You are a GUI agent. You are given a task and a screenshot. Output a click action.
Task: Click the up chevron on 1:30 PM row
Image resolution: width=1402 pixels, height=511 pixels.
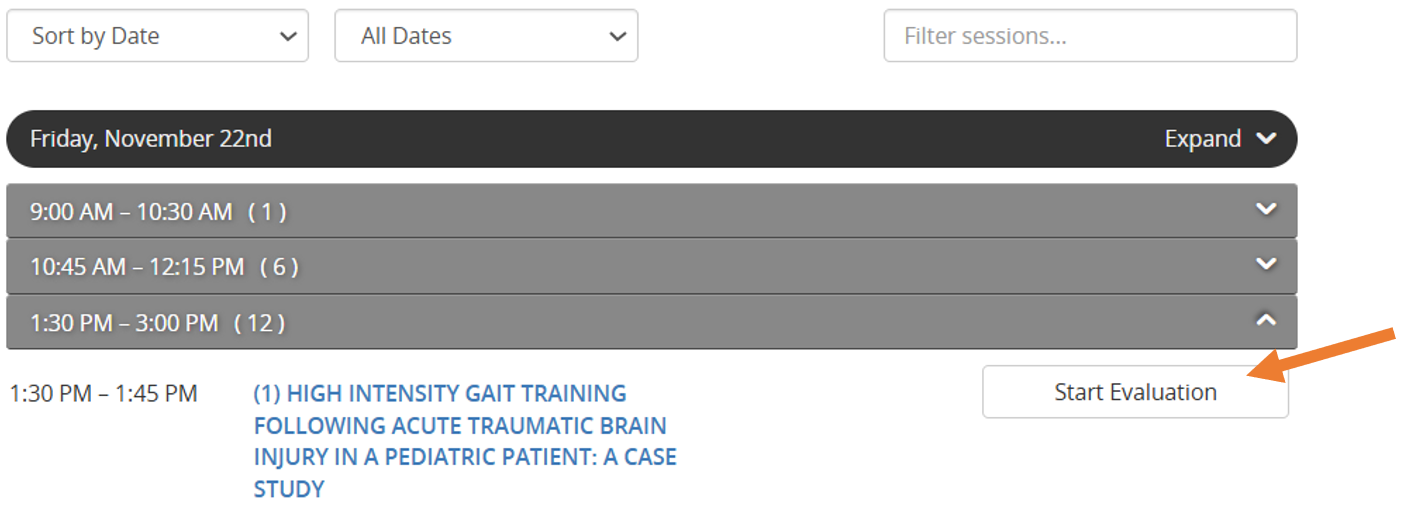click(x=1266, y=320)
